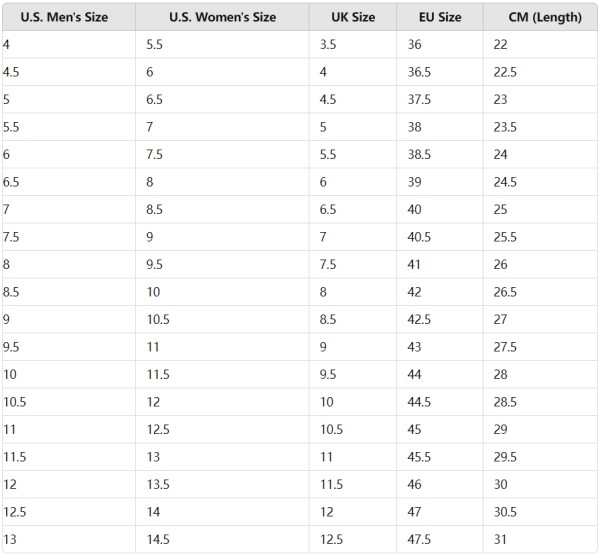
Task: Select U.S. Women's size 10.5 cell
Action: pyautogui.click(x=158, y=319)
